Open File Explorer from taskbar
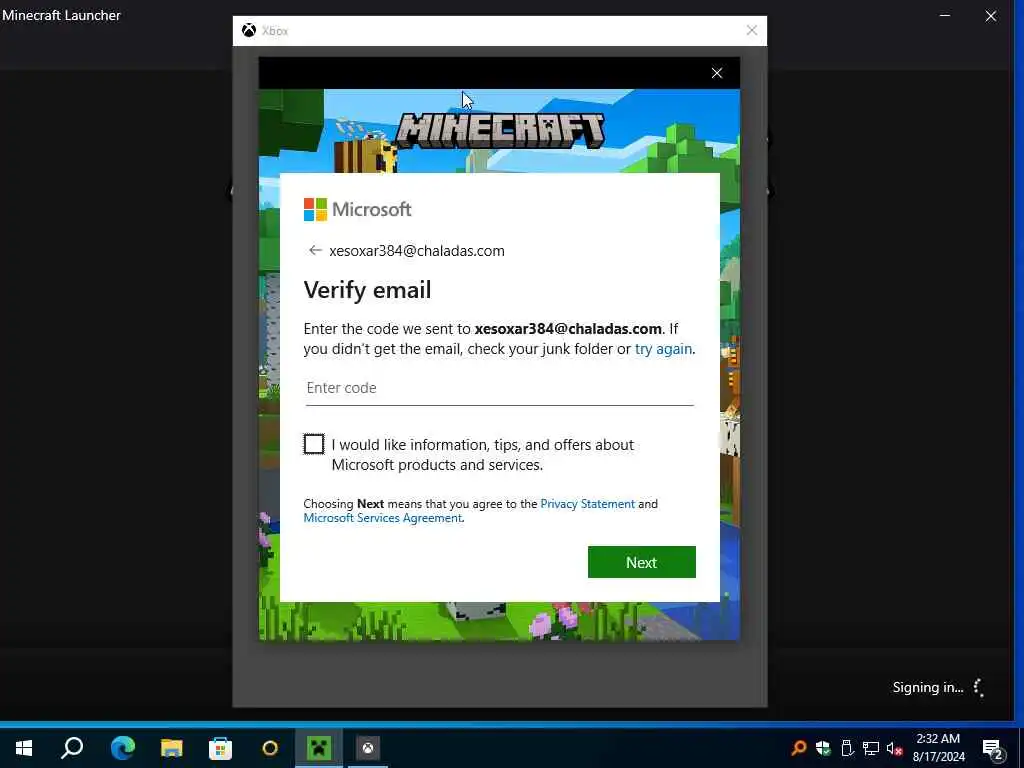Image resolution: width=1024 pixels, height=768 pixels. pyautogui.click(x=172, y=748)
